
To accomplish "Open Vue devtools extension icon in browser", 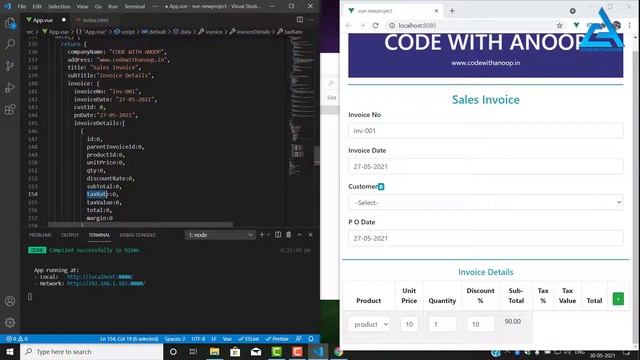I will click(x=576, y=25).
